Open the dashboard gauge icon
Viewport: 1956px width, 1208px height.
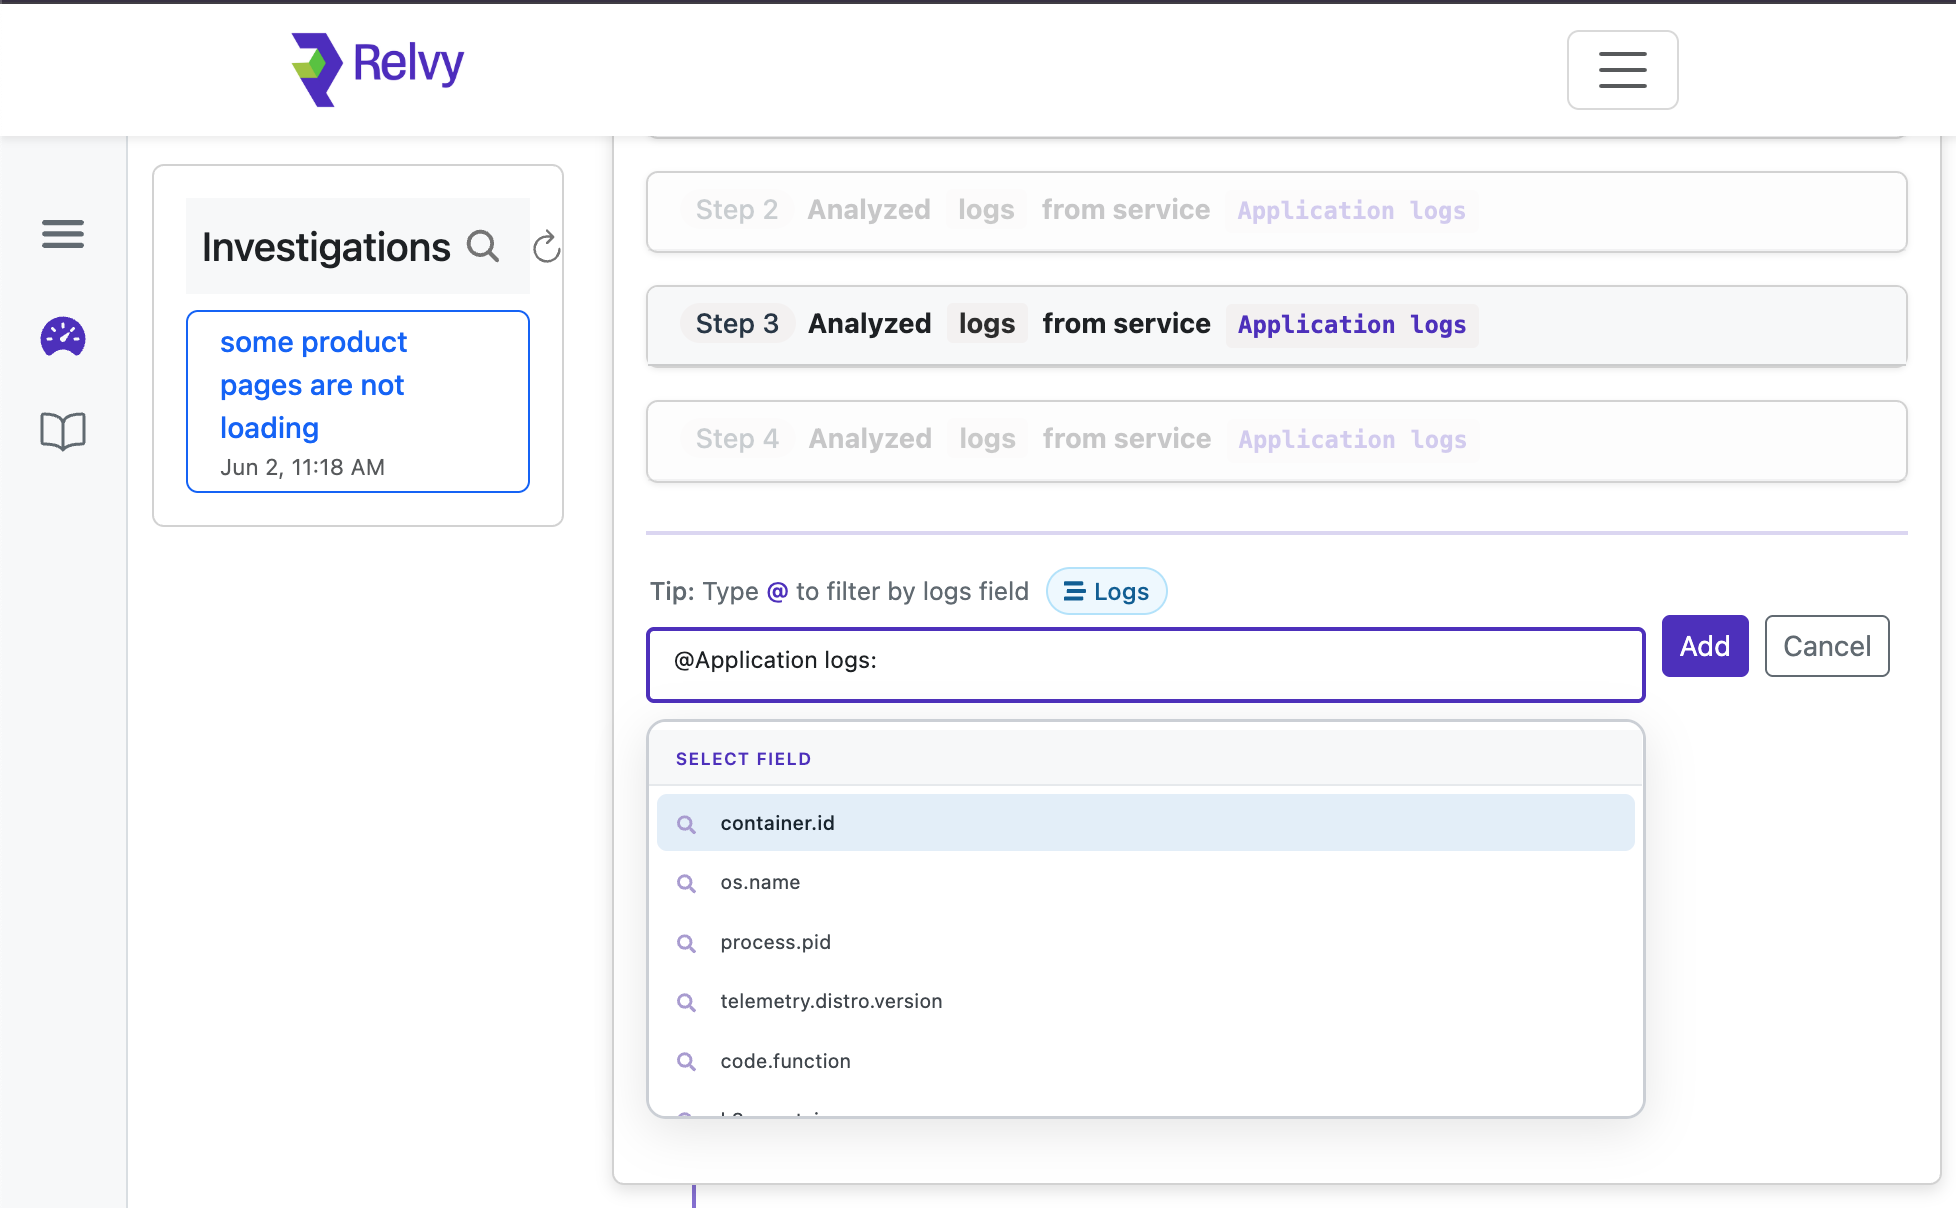pyautogui.click(x=62, y=337)
